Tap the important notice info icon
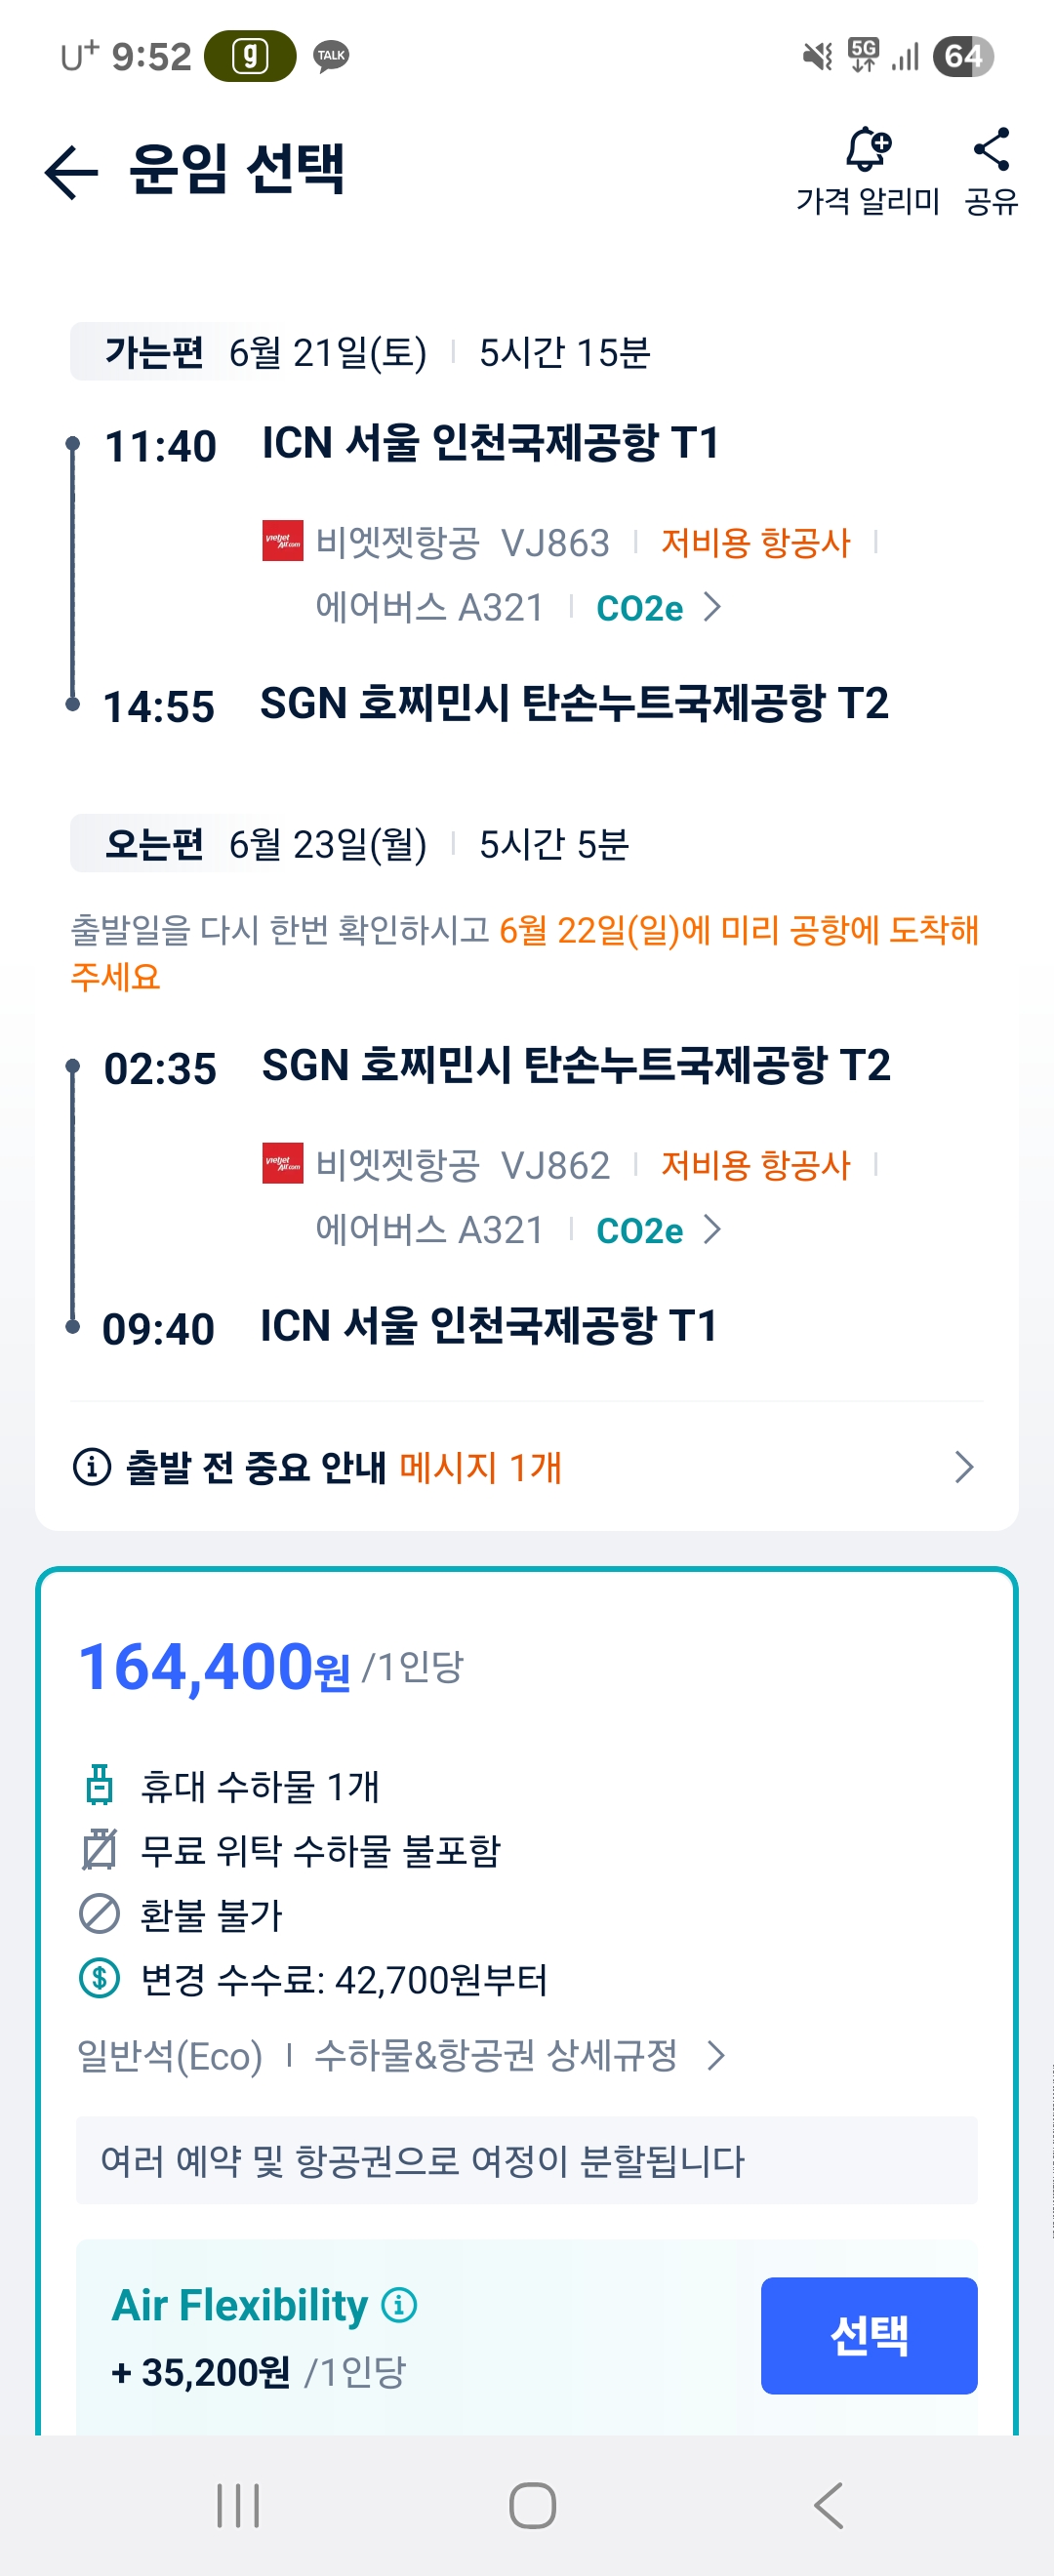The height and width of the screenshot is (2576, 1054). [x=92, y=1467]
